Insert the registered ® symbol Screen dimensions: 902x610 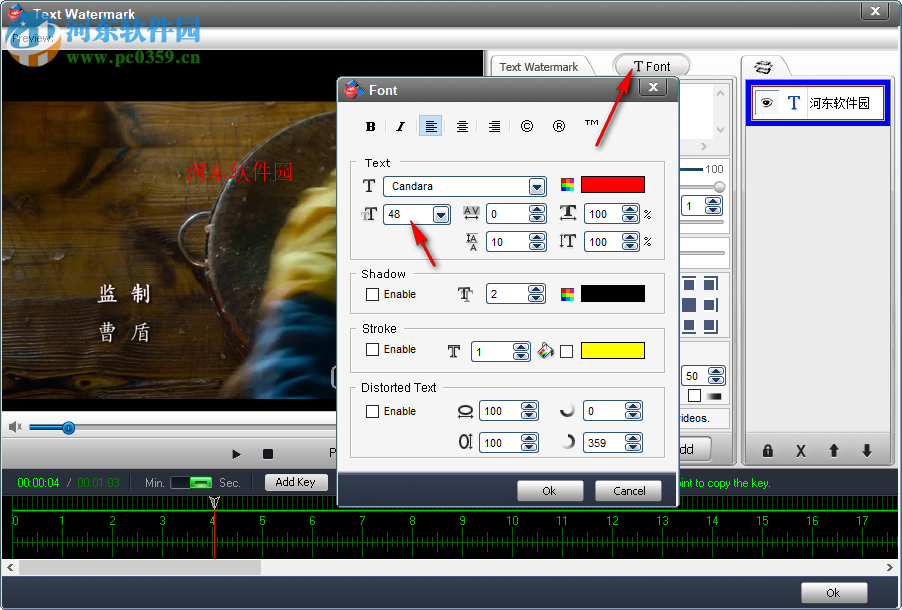pyautogui.click(x=559, y=126)
